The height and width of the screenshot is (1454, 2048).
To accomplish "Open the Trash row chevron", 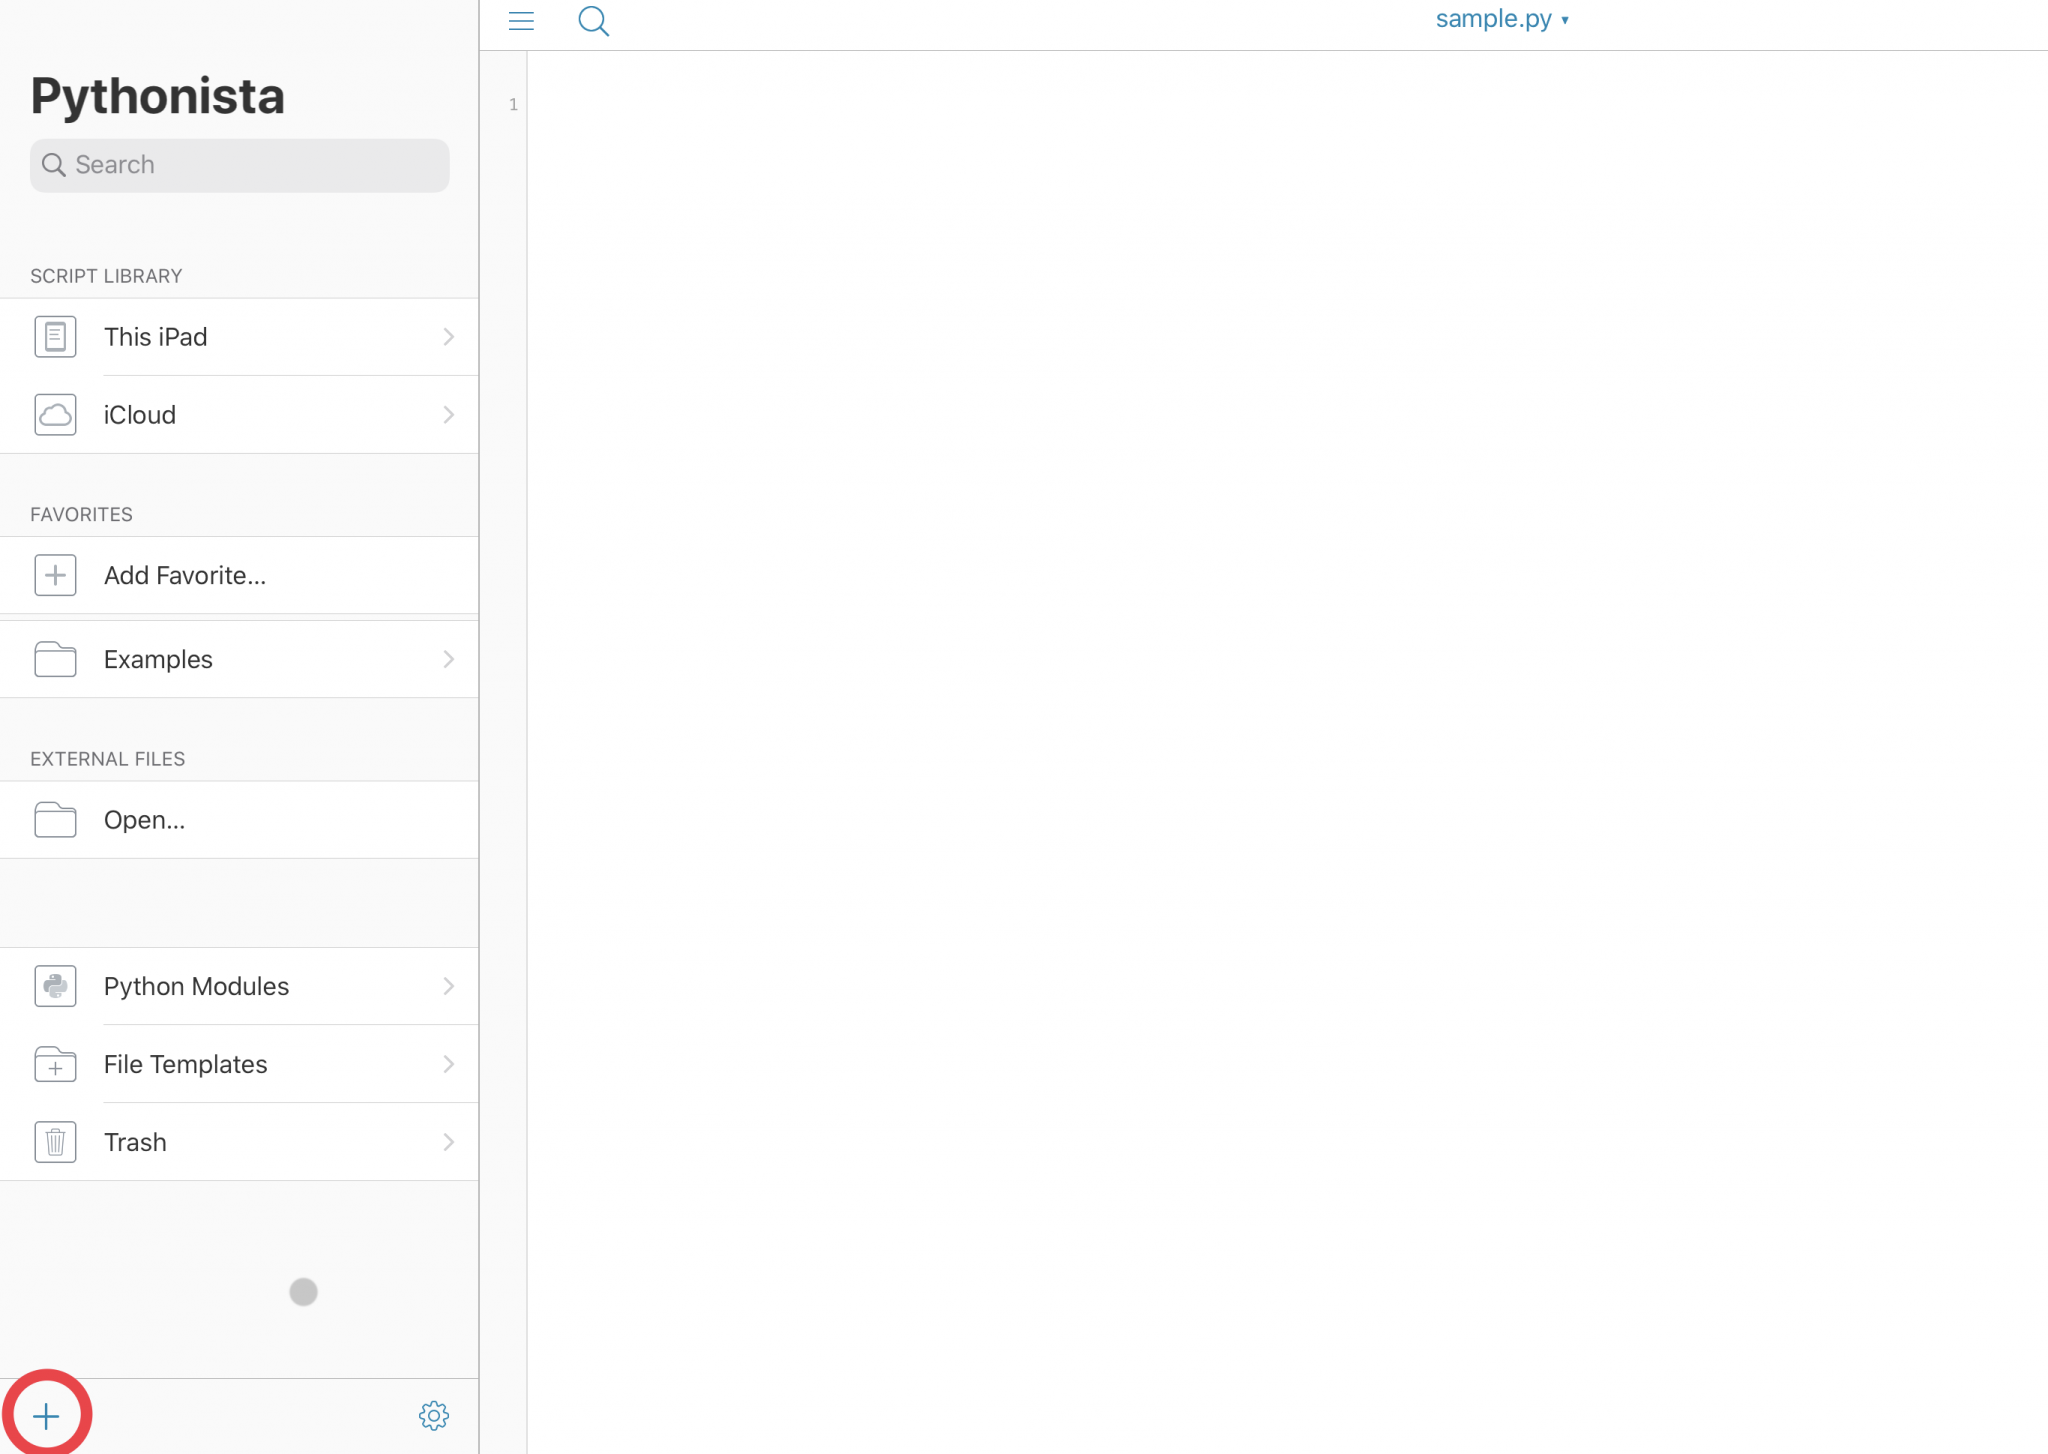I will (448, 1142).
